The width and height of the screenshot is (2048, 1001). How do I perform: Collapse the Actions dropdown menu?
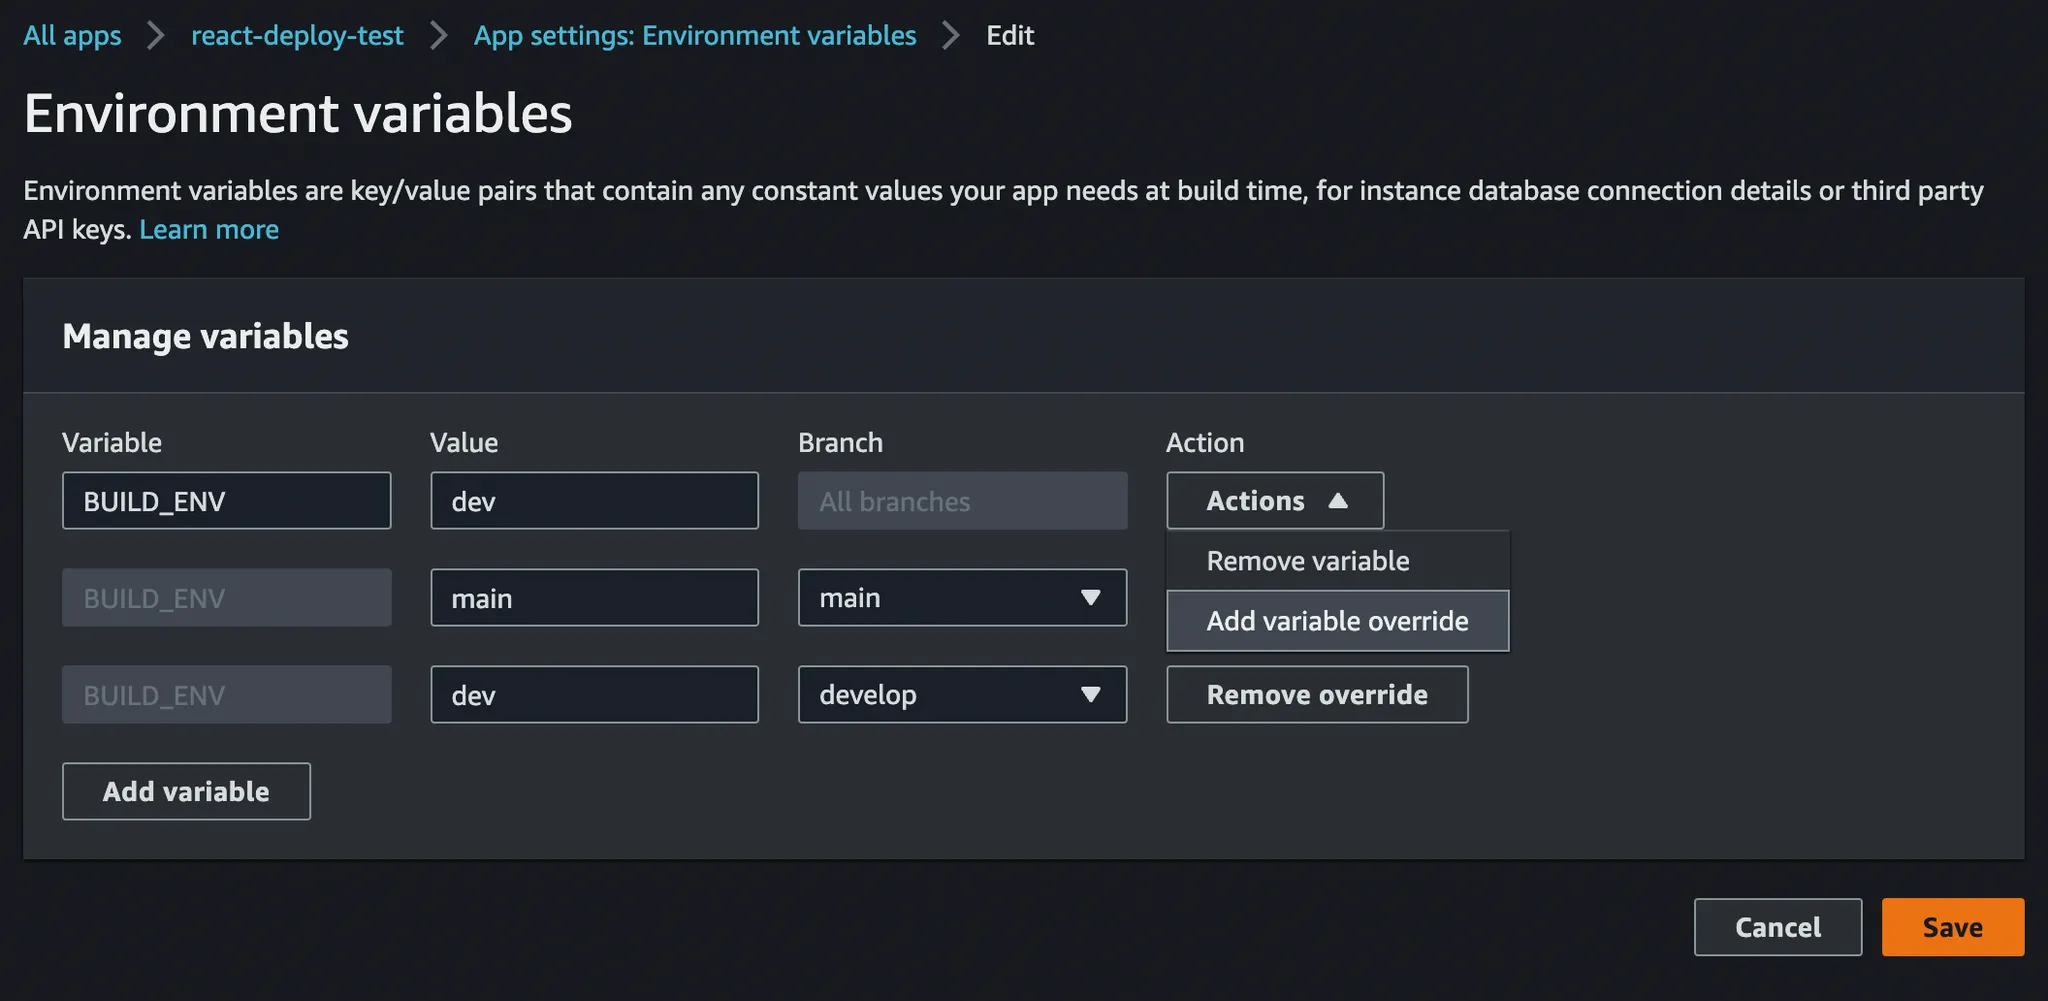pos(1274,501)
